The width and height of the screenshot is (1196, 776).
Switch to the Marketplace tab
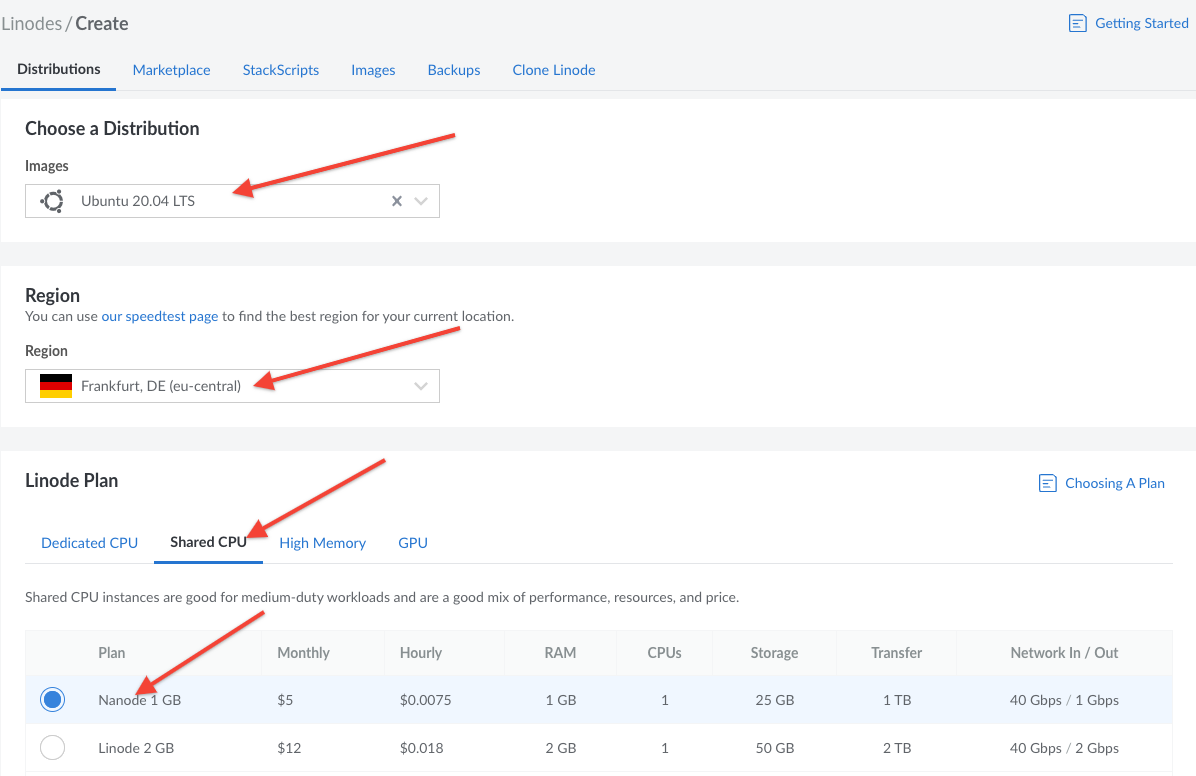(x=171, y=70)
